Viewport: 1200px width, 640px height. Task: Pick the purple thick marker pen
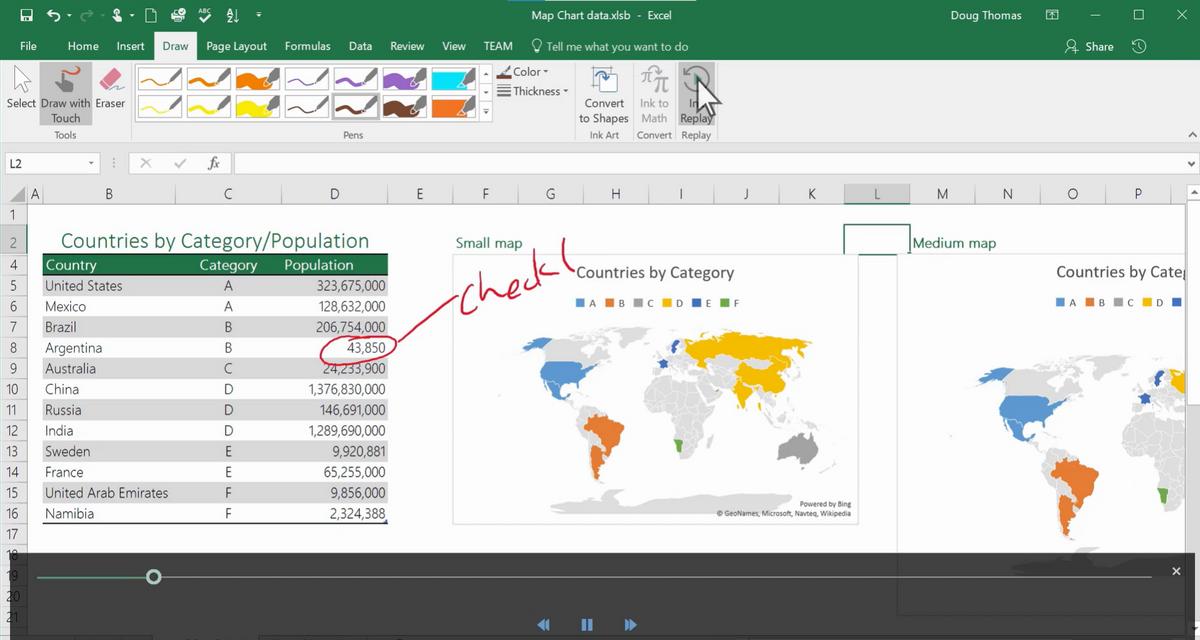(x=404, y=79)
